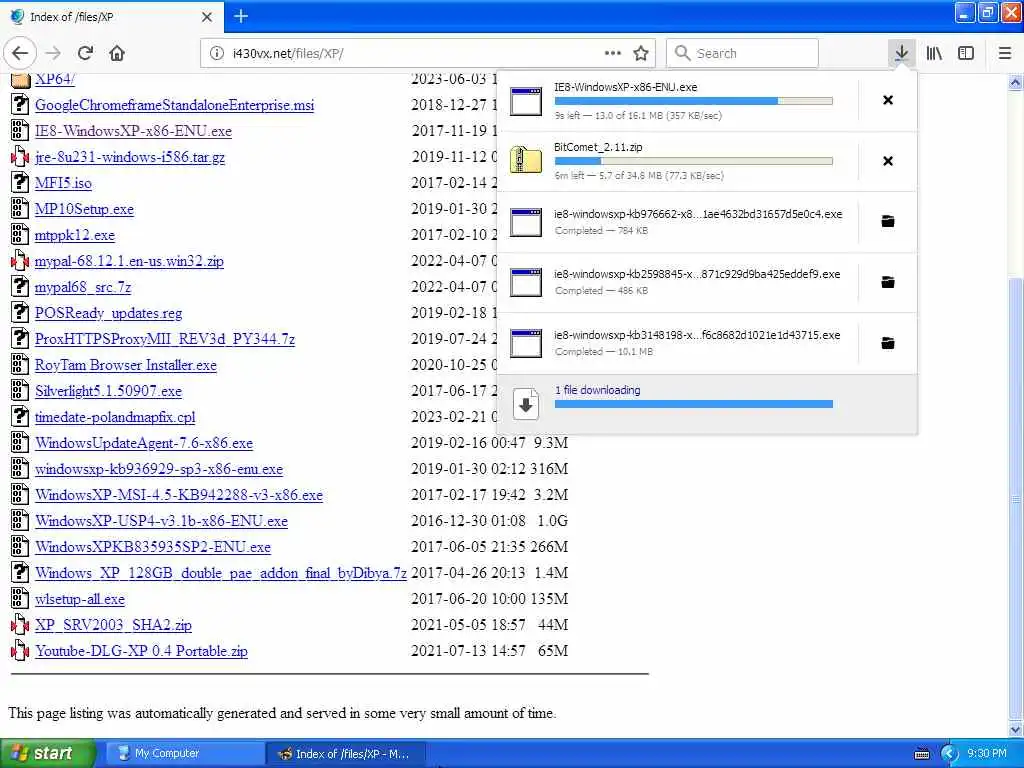
Task: Open the Library bookmarks and history icon
Action: coord(934,53)
